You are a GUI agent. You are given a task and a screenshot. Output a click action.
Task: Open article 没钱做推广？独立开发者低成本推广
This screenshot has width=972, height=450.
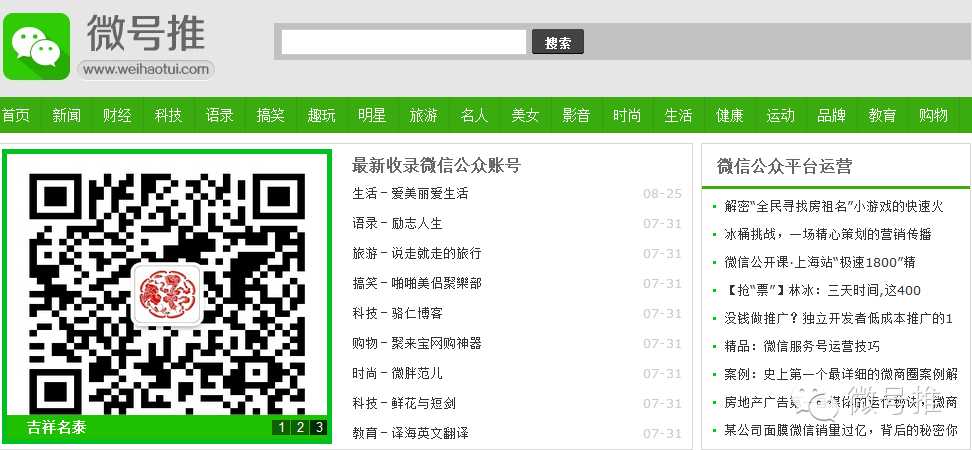[x=838, y=319]
